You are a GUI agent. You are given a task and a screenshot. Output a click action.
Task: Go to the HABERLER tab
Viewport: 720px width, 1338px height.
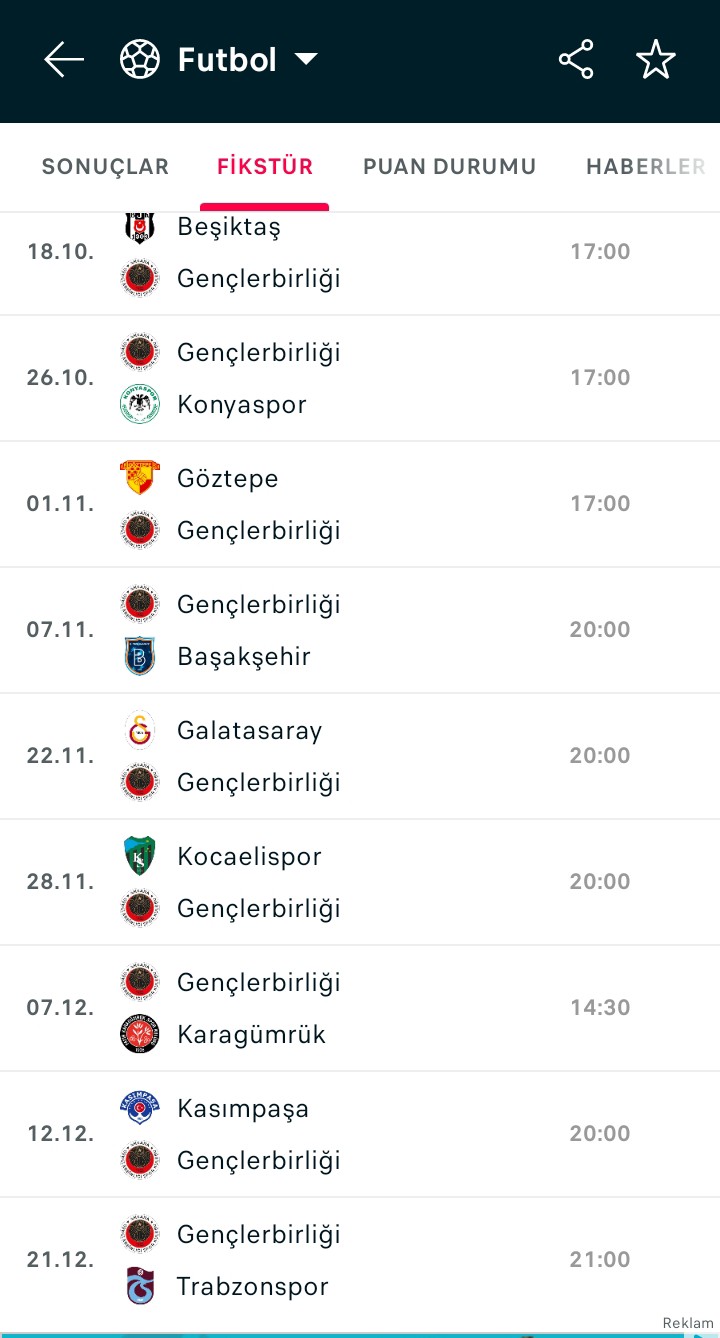[x=646, y=167]
